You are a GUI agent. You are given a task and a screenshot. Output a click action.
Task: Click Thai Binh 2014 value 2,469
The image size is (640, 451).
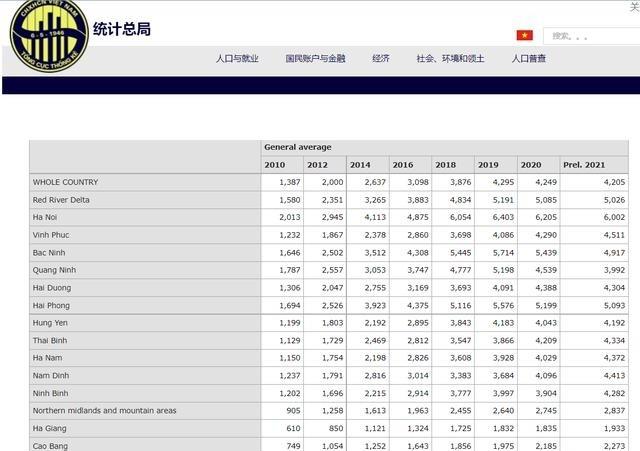[375, 340]
